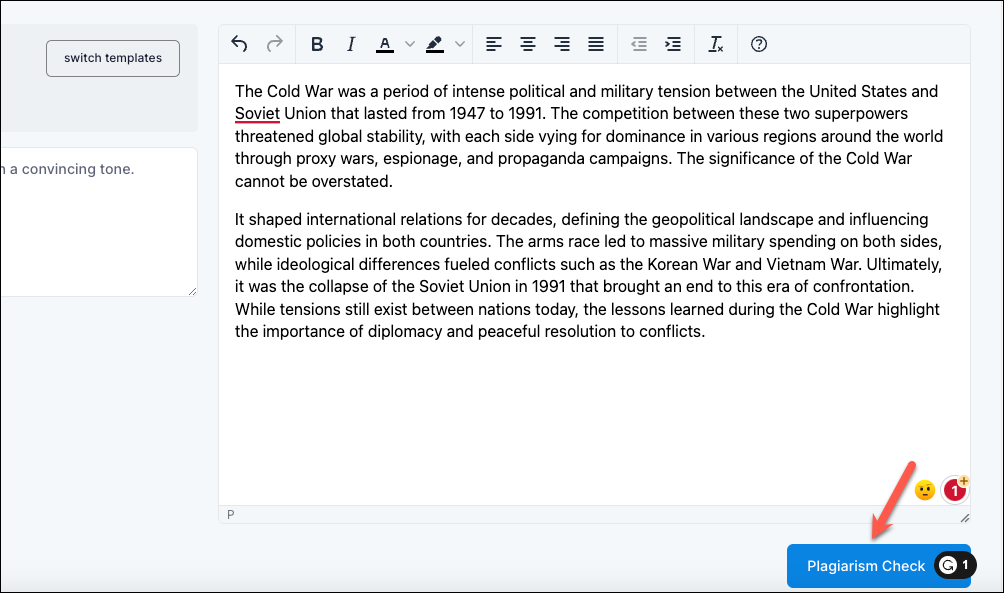Align text left
Screen dimensions: 1004x593
tap(494, 44)
